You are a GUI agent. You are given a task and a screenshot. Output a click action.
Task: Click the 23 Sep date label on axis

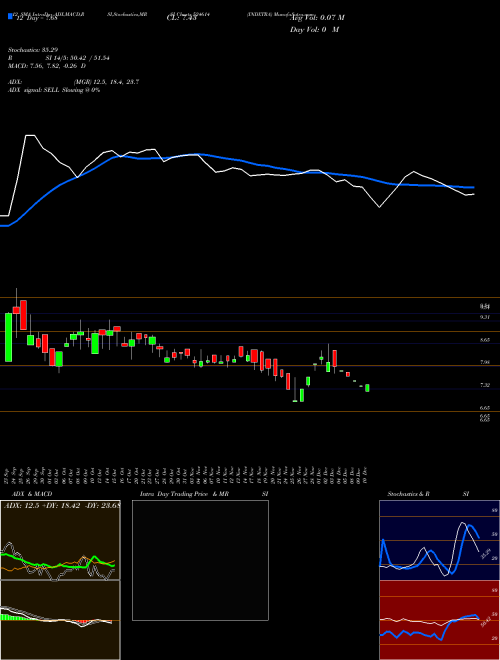tap(8, 474)
